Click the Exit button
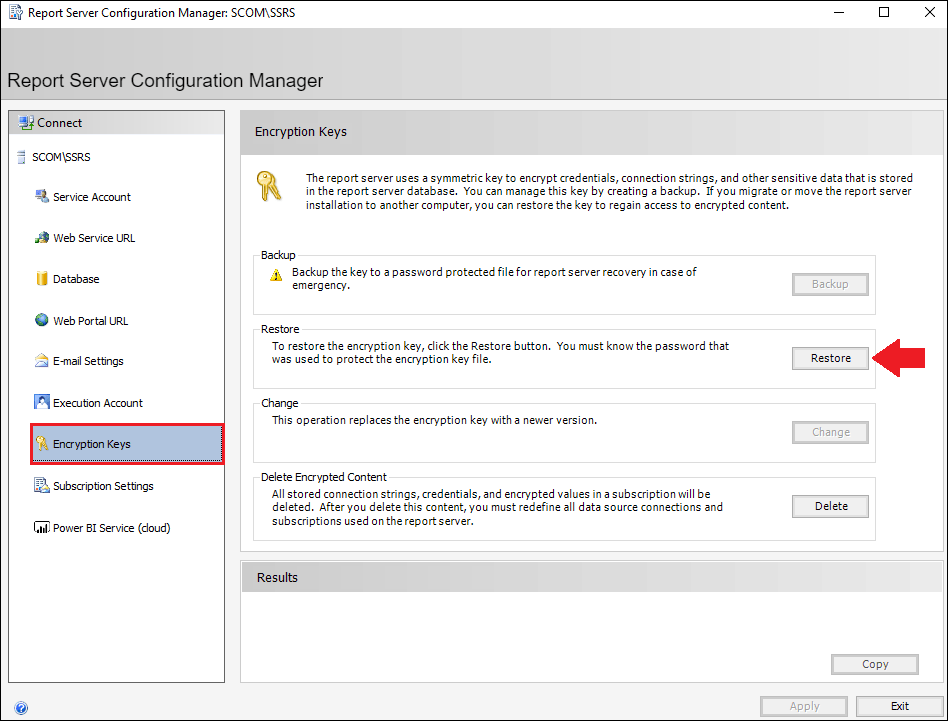948x721 pixels. (900, 706)
